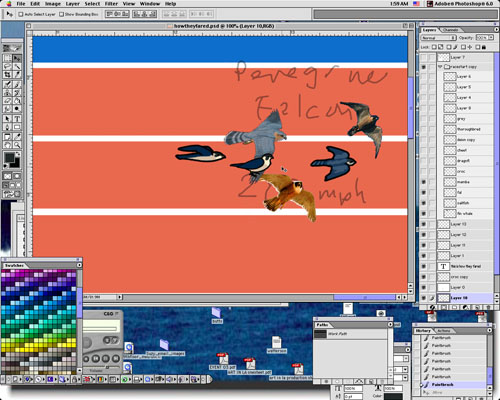The image size is (500, 400).
Task: Enable the Show Bounding Box checkbox
Action: click(x=61, y=14)
